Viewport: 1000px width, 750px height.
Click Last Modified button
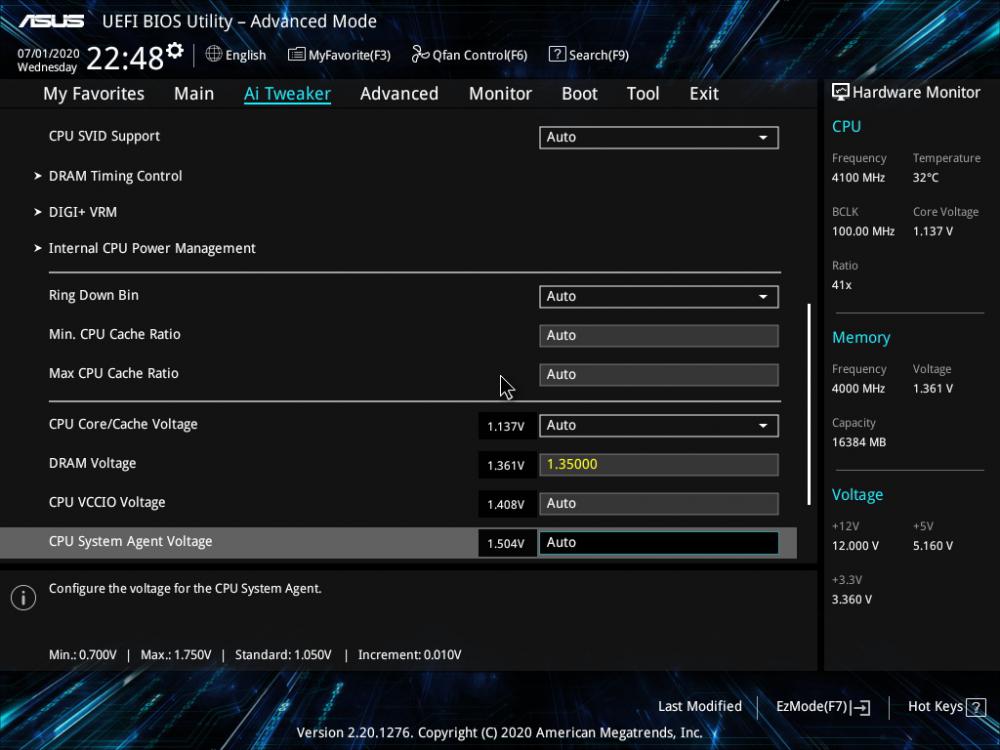coord(700,707)
